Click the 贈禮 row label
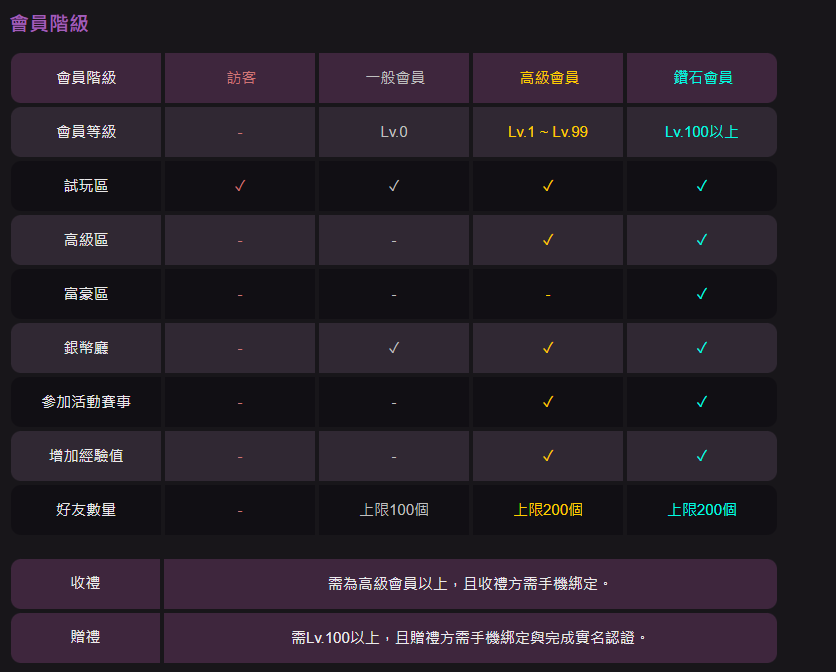Viewport: 836px width, 672px height. point(86,637)
